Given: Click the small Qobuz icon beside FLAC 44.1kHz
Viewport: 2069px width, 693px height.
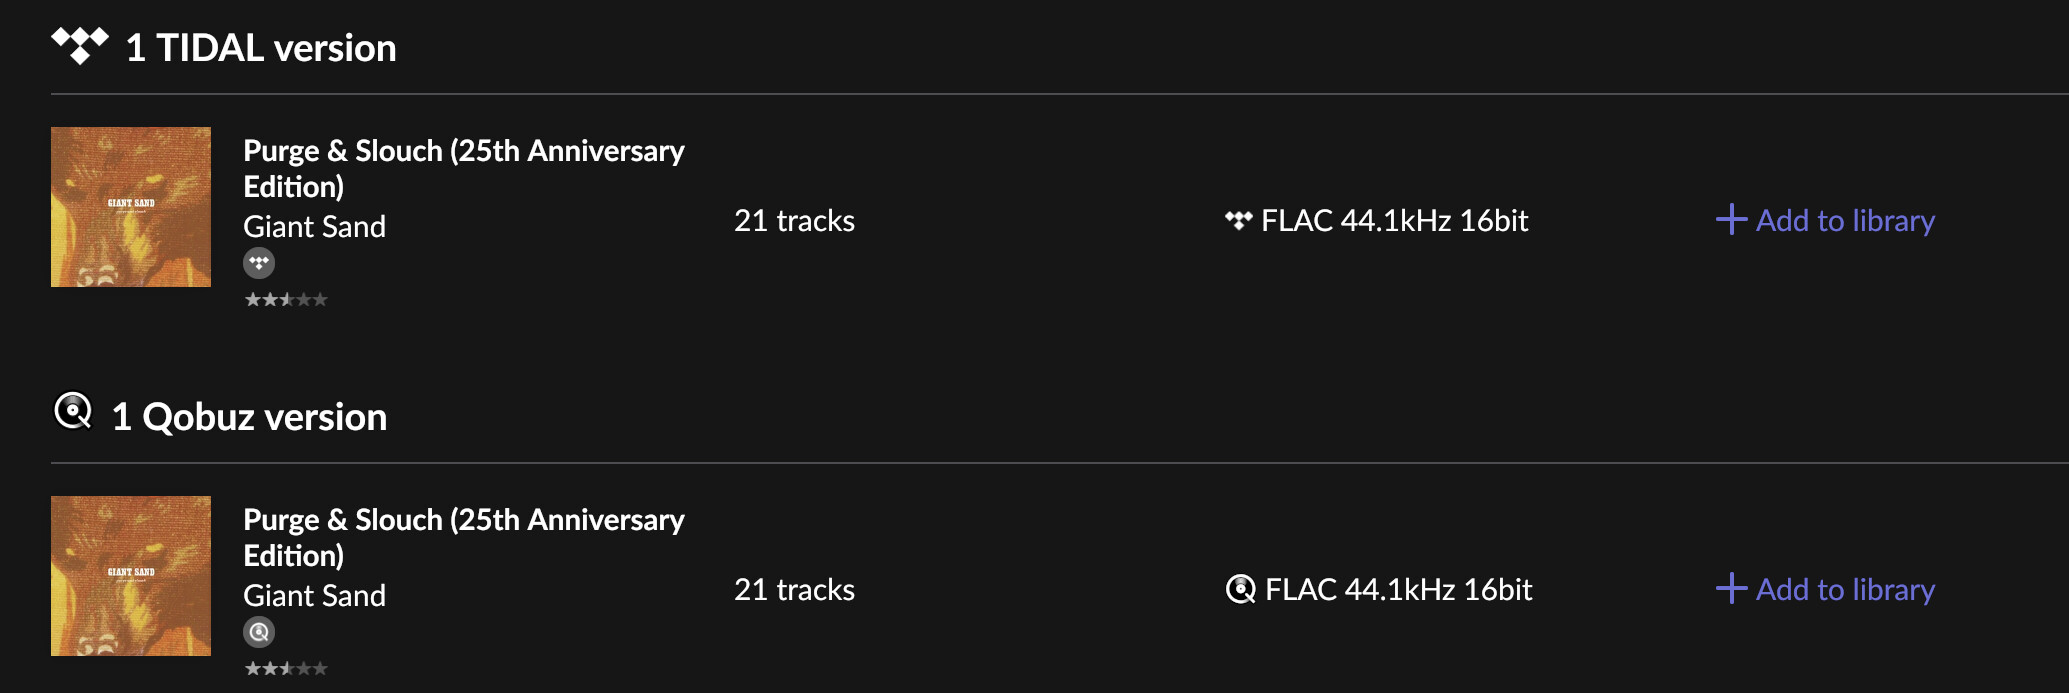Looking at the screenshot, I should (1241, 589).
